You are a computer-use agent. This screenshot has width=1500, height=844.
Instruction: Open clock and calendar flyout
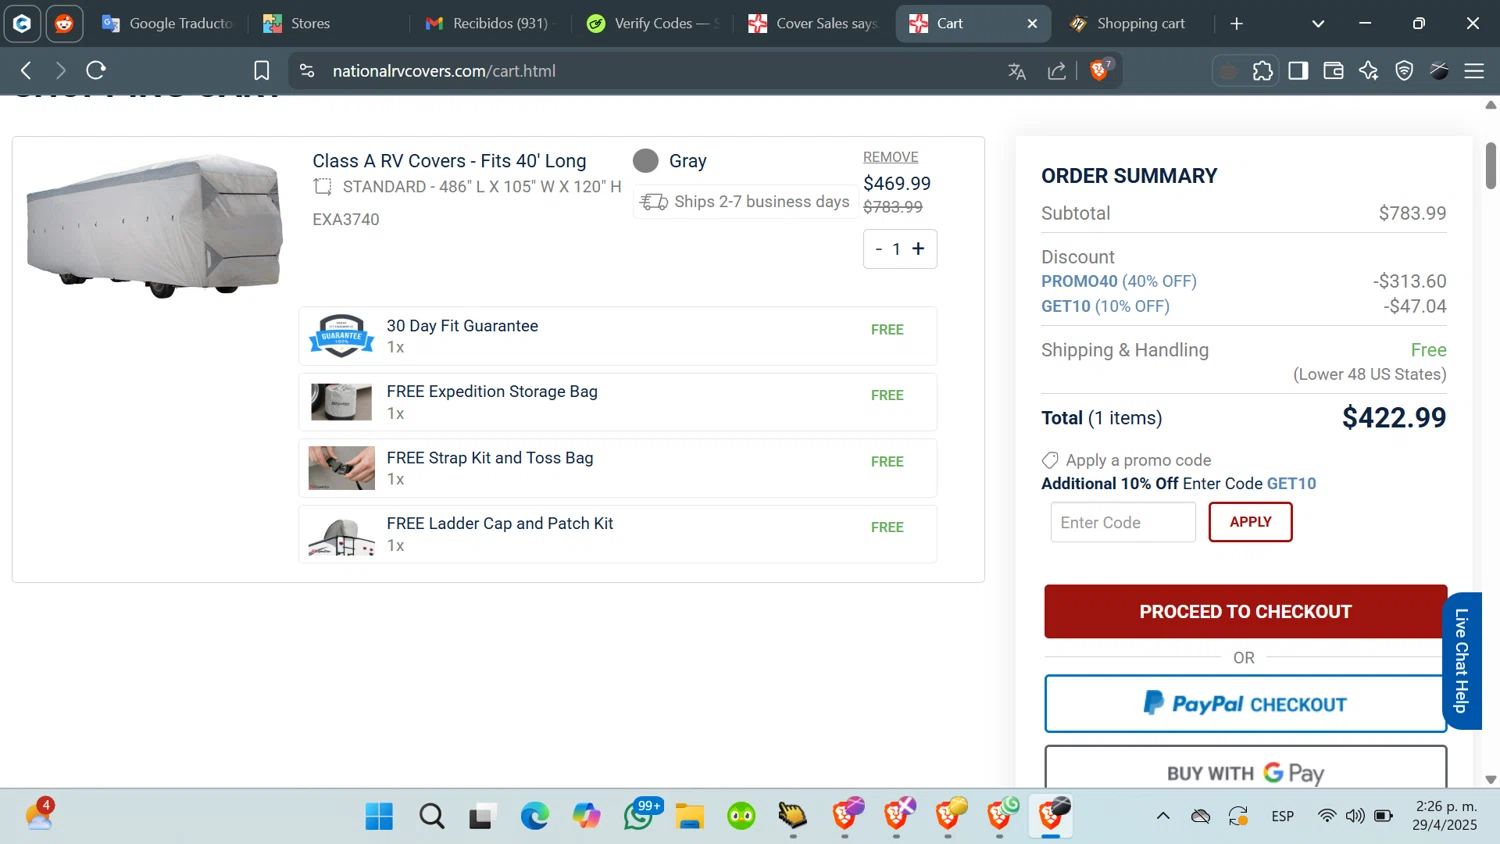(x=1445, y=816)
